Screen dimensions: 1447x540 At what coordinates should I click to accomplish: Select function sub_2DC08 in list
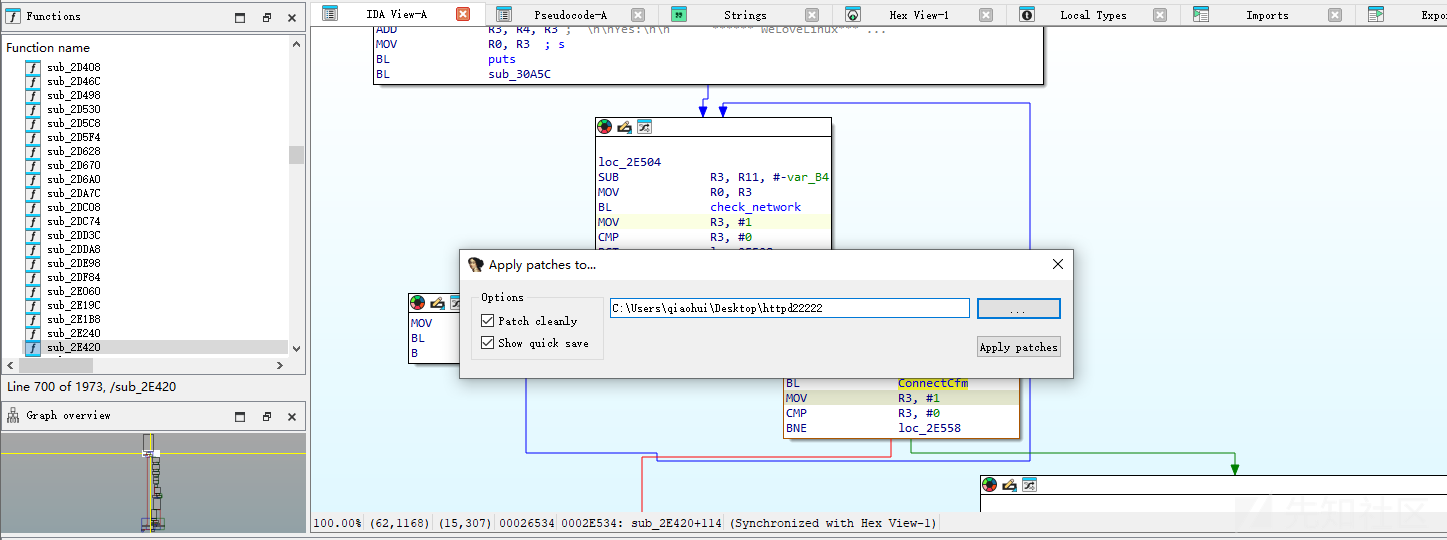(x=73, y=207)
